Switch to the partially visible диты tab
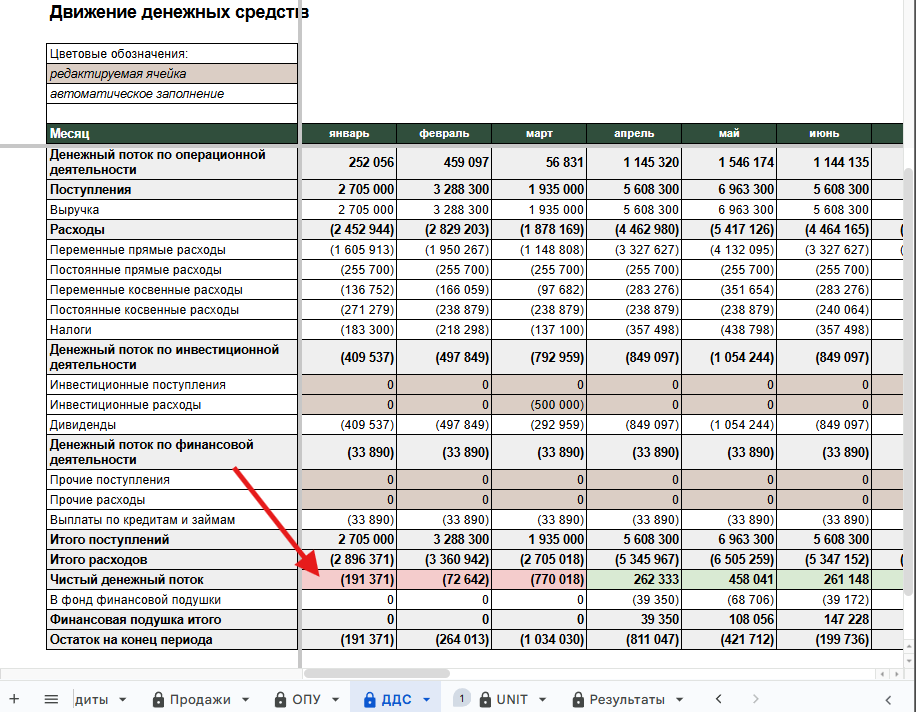The image size is (916, 712). click(92, 699)
